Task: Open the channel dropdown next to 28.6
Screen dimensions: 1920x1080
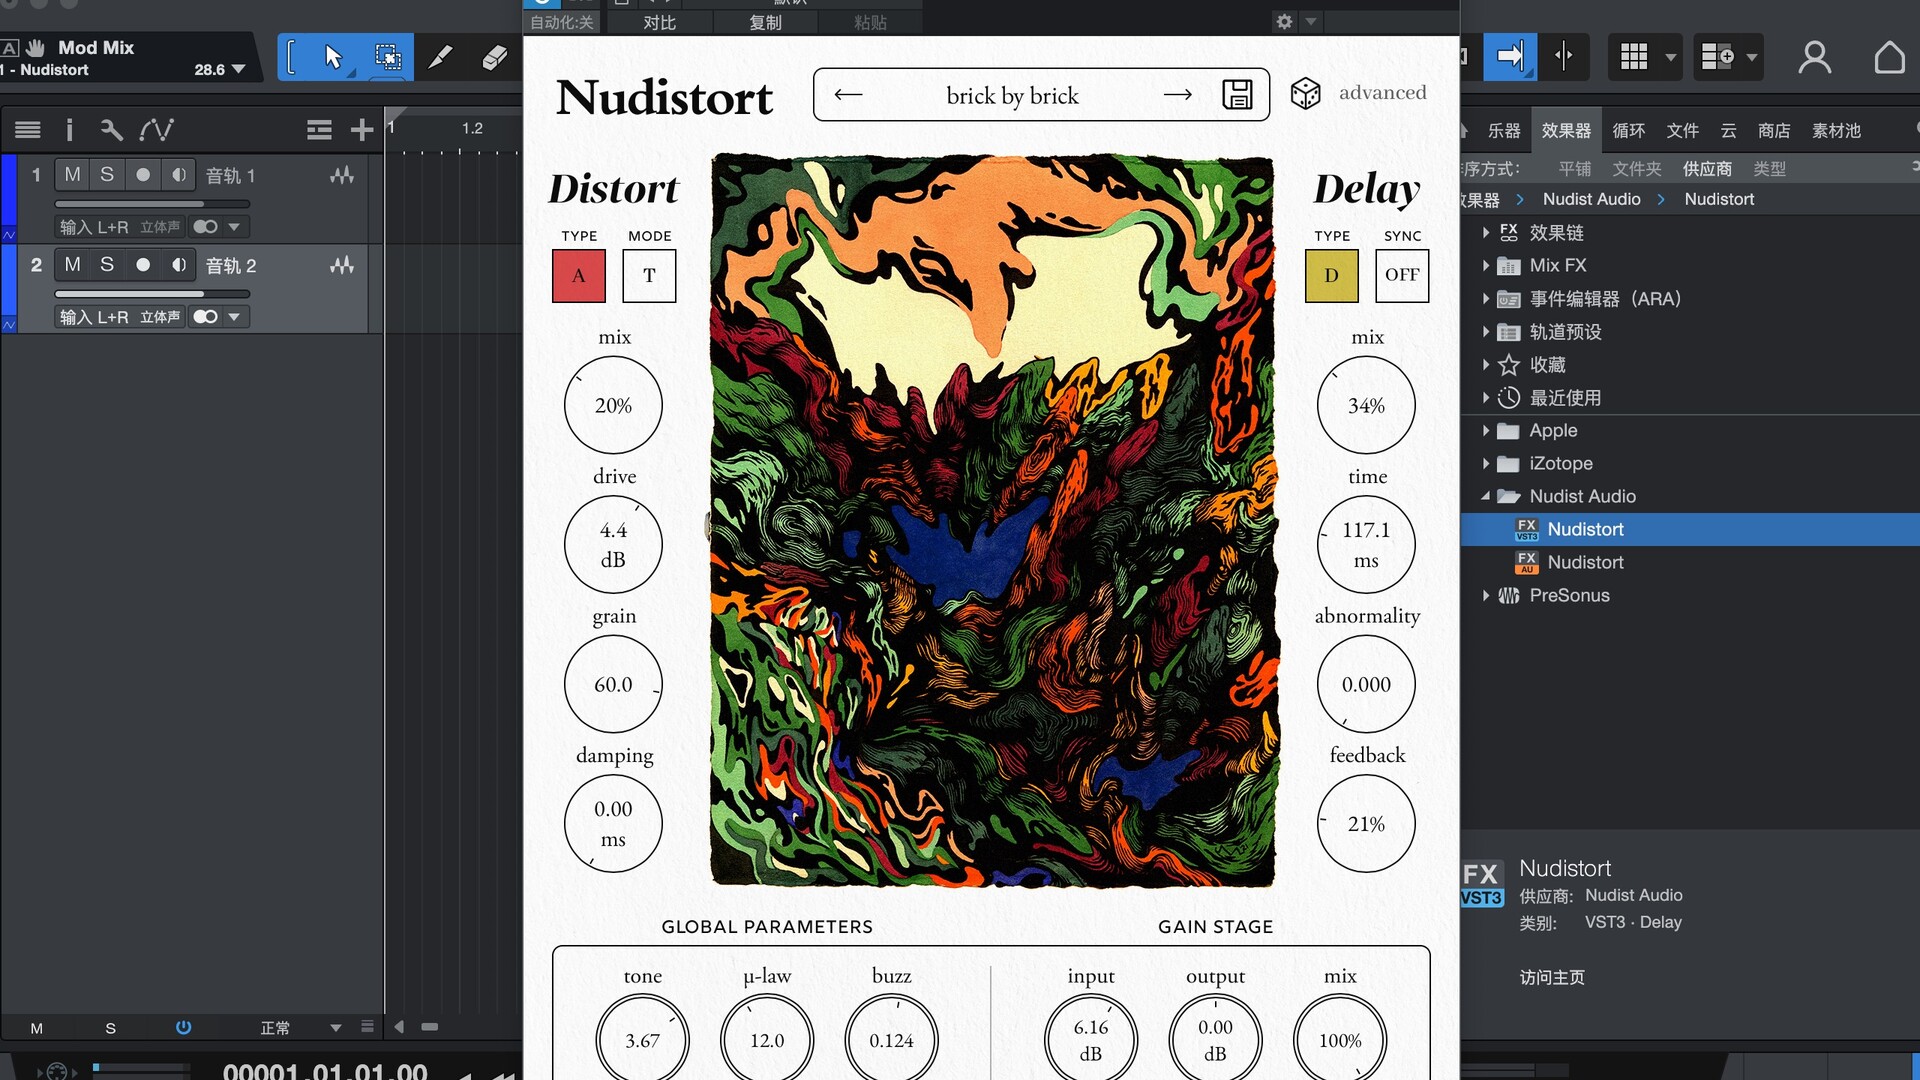Action: [238, 69]
